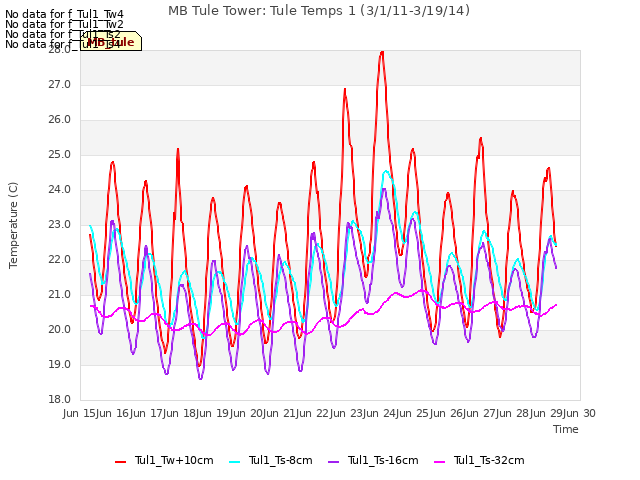Click the purple curve's lowest trough near Jun 18
Screen dimensions: 640x480
pos(200,378)
